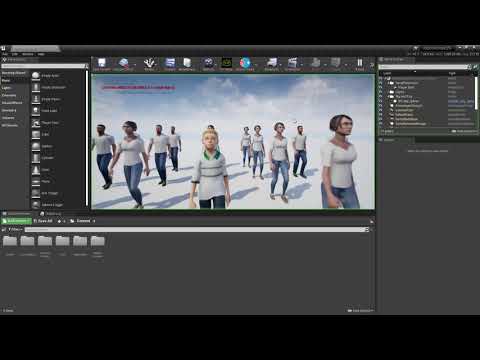Click the World Outliner scrollbar

476,93
